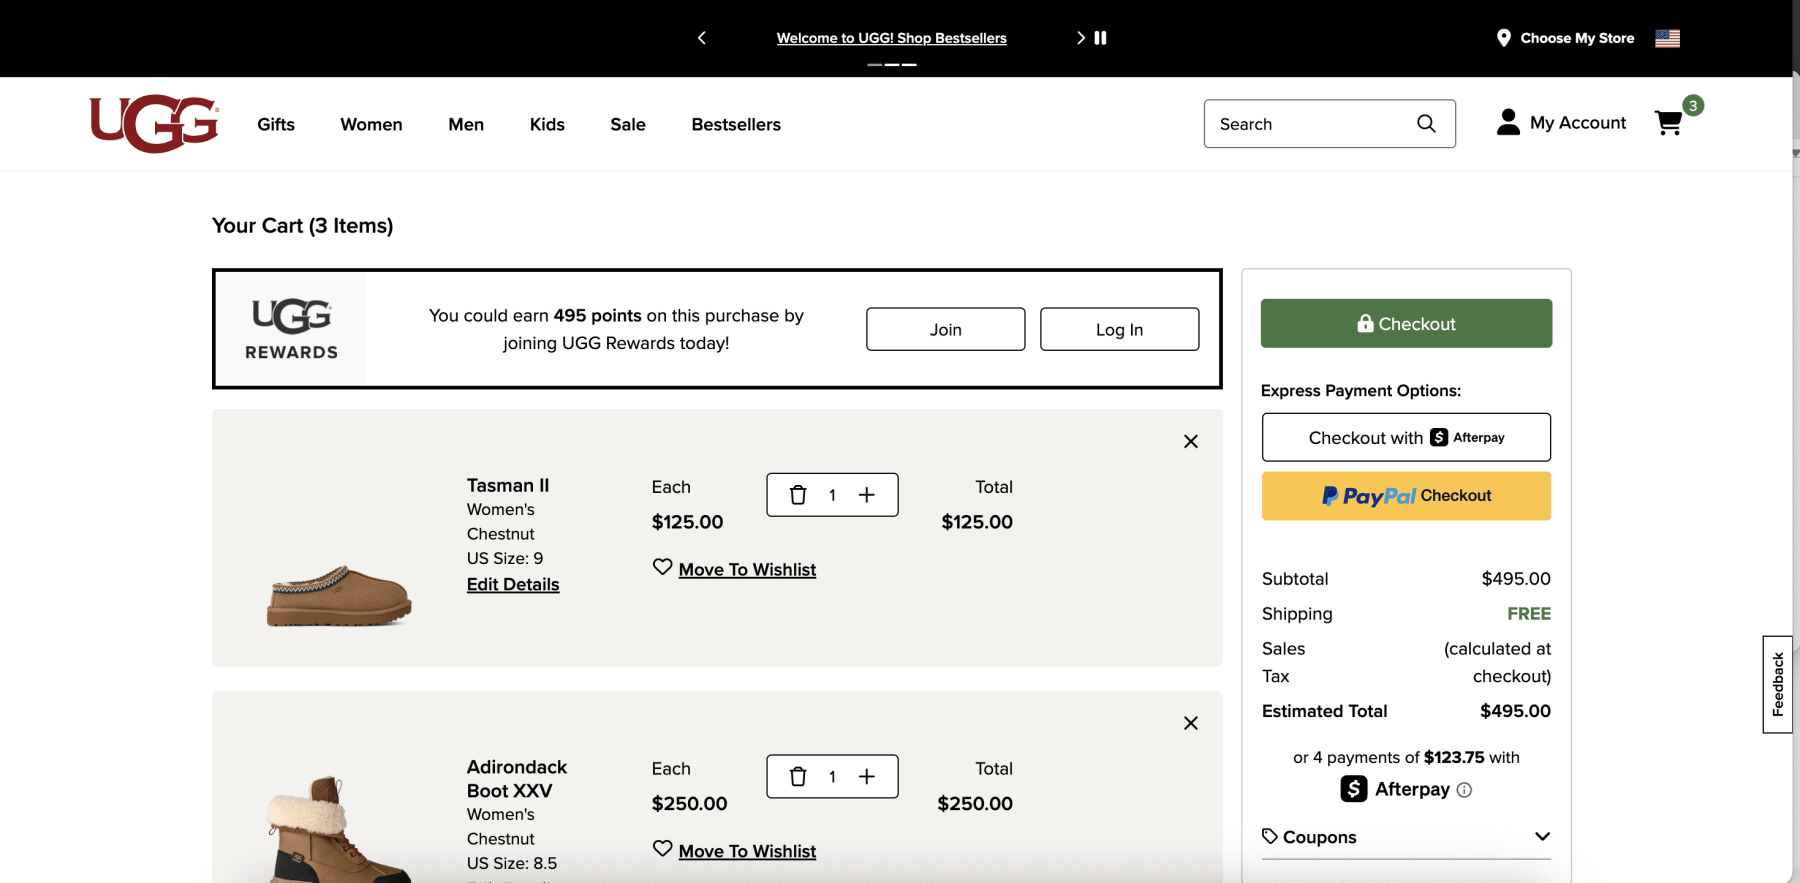Open the Sale menu

628,124
